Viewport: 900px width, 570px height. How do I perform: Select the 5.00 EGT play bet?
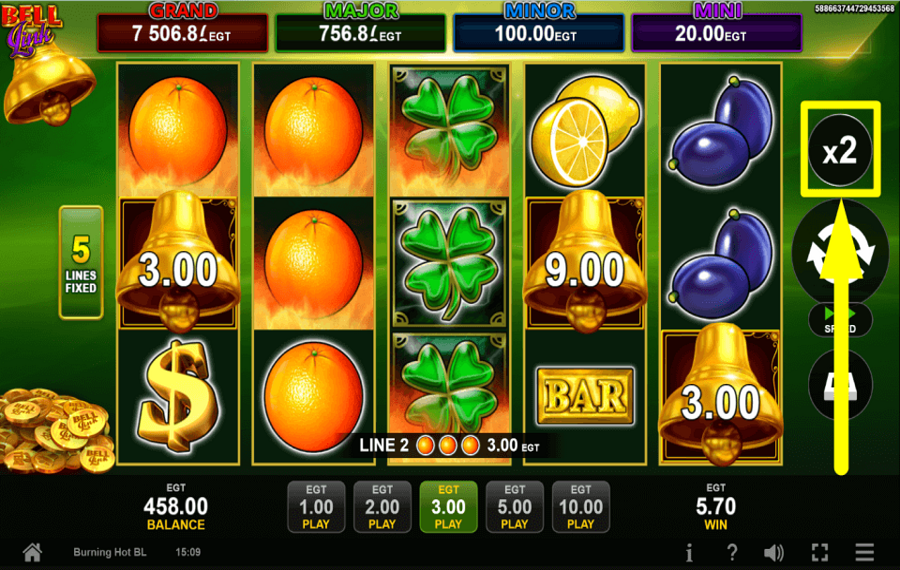coord(514,507)
